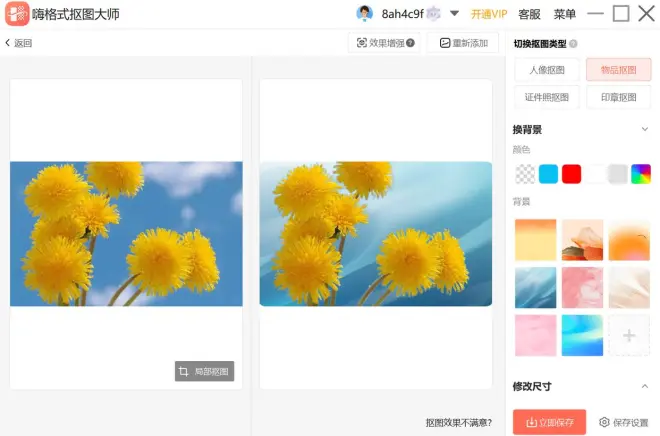Click the 立即保存 save now button
The width and height of the screenshot is (660, 436).
point(549,422)
